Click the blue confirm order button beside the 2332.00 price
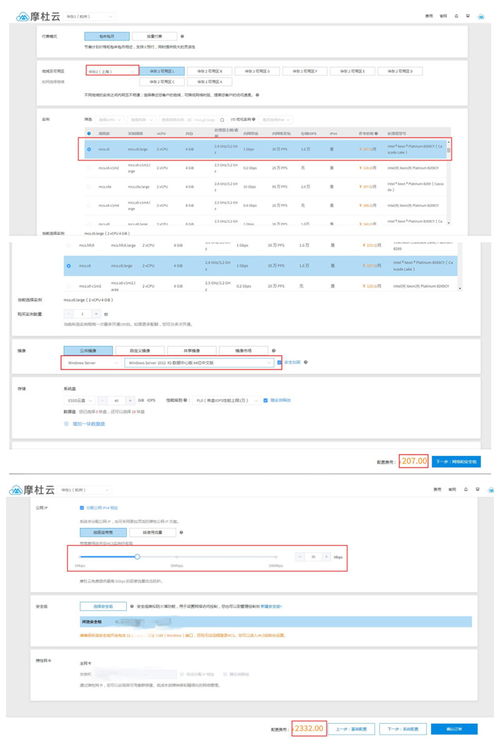The height and width of the screenshot is (745, 500). pyautogui.click(x=454, y=729)
